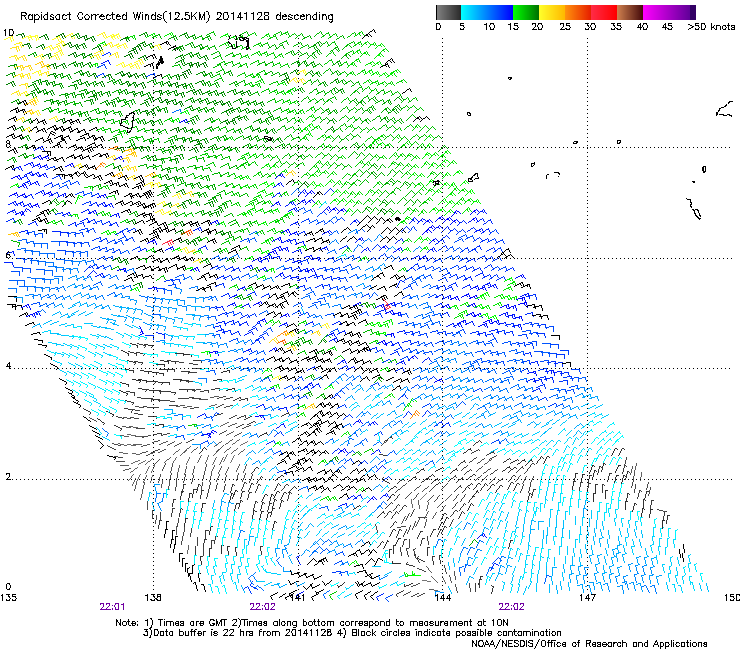
Task: Click the latitude label '10'
Action: click(8, 33)
